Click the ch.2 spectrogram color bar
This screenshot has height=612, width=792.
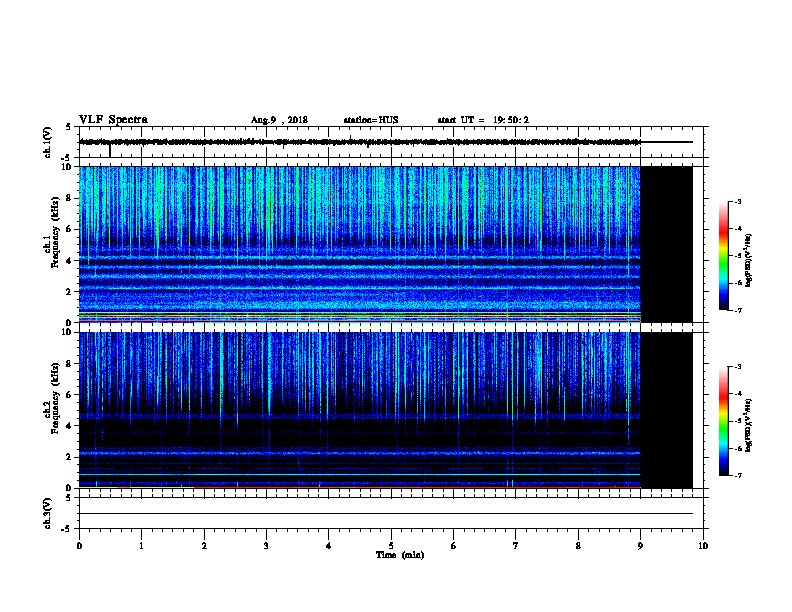pos(723,421)
